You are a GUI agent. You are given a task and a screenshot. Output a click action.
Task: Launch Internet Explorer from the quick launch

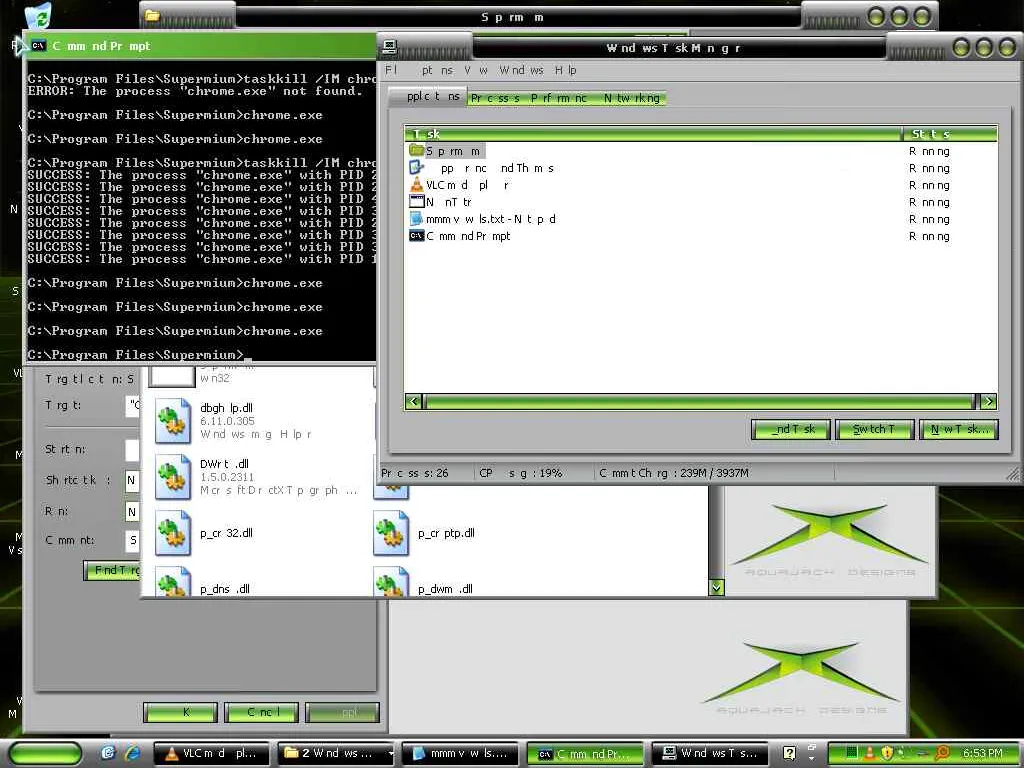tap(133, 753)
